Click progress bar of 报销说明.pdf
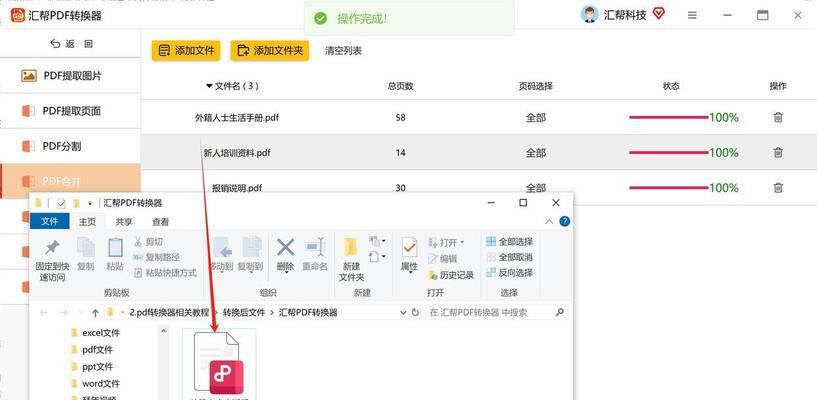This screenshot has height=400, width=817. coord(669,188)
